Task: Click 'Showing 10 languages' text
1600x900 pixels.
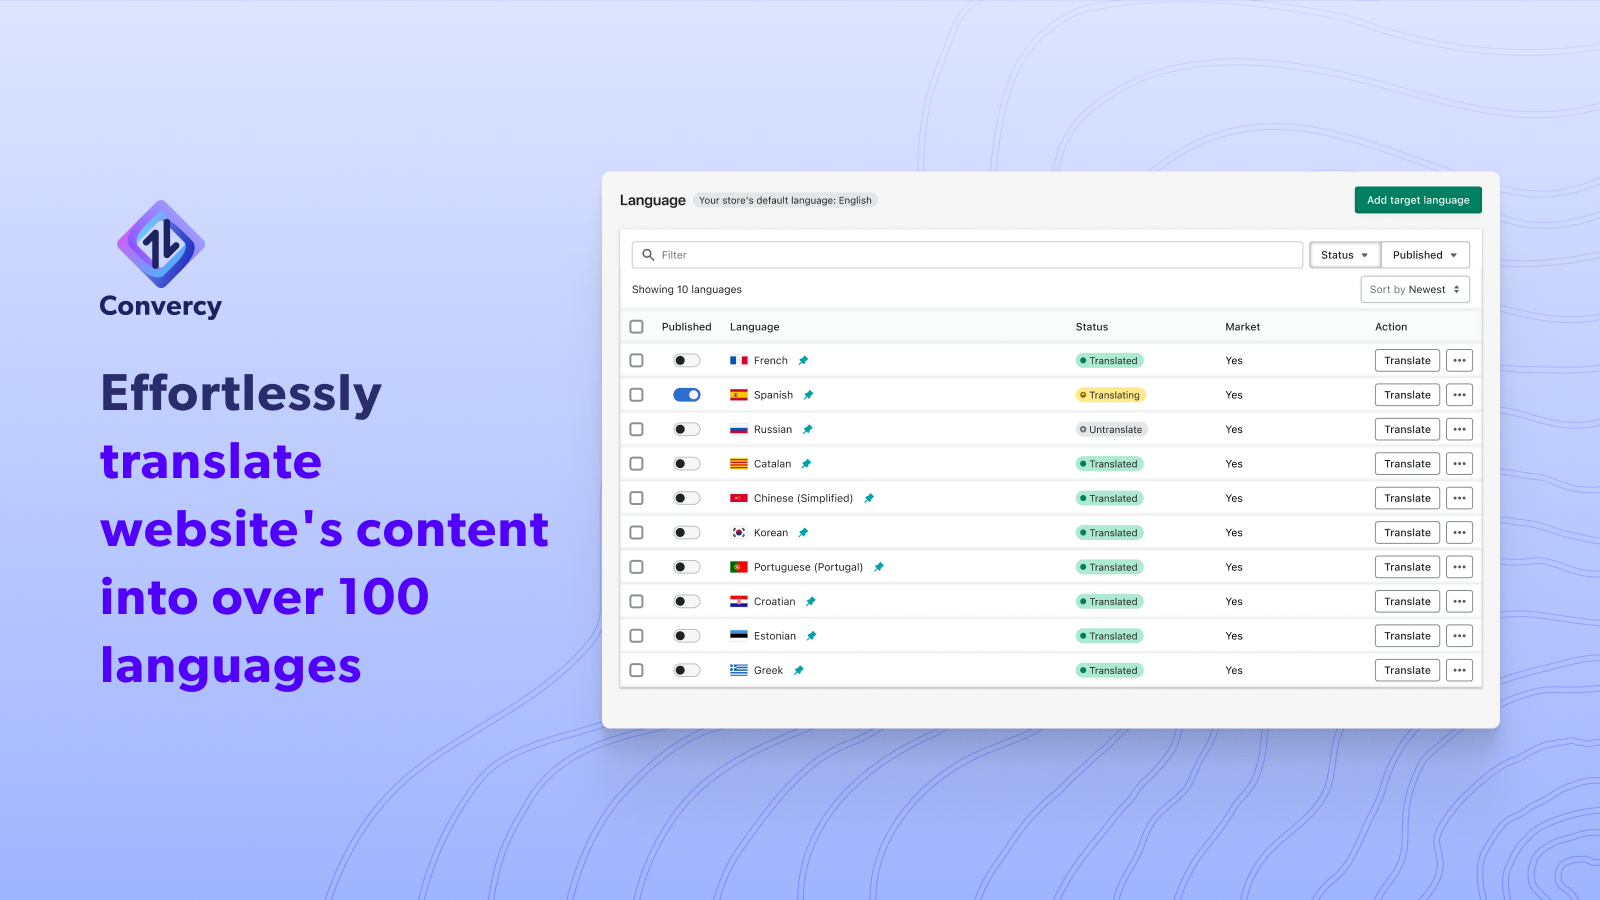Action: pyautogui.click(x=687, y=290)
